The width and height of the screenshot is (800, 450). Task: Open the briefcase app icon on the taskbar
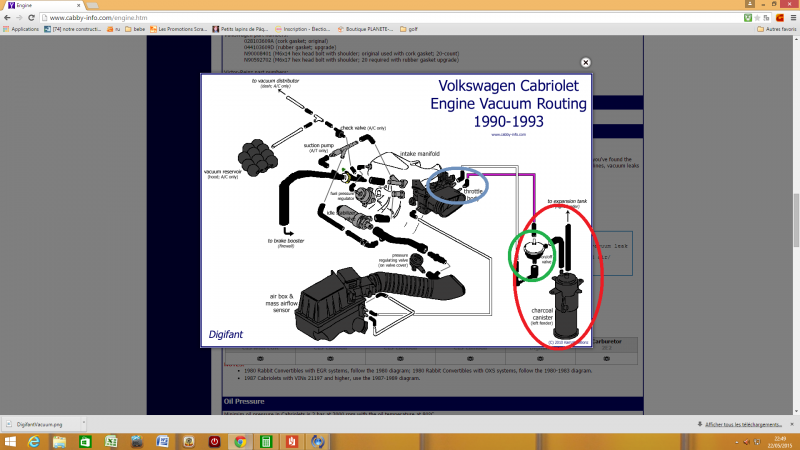(137, 441)
